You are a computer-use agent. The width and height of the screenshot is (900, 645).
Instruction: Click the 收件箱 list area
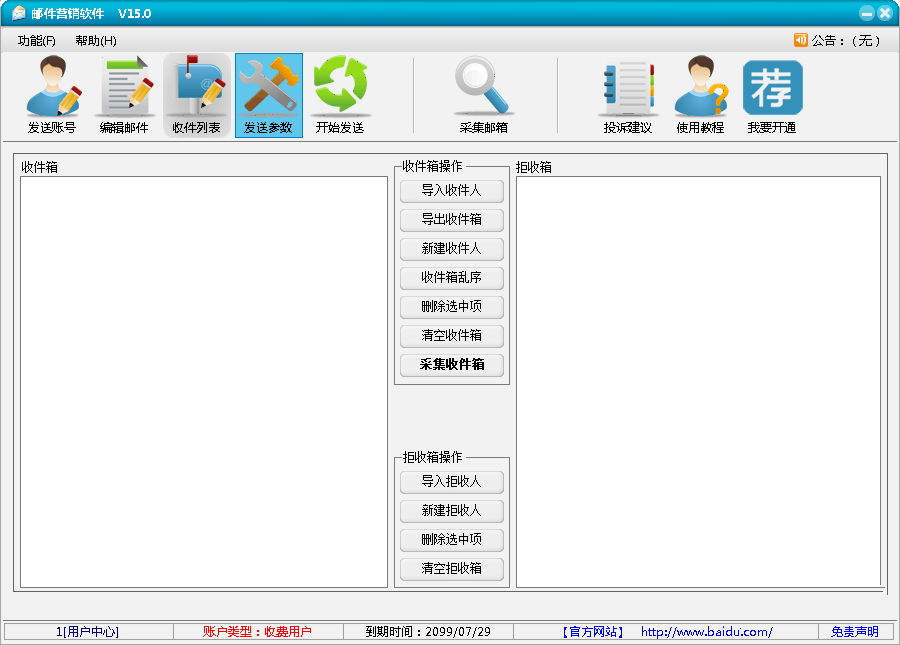tap(204, 382)
